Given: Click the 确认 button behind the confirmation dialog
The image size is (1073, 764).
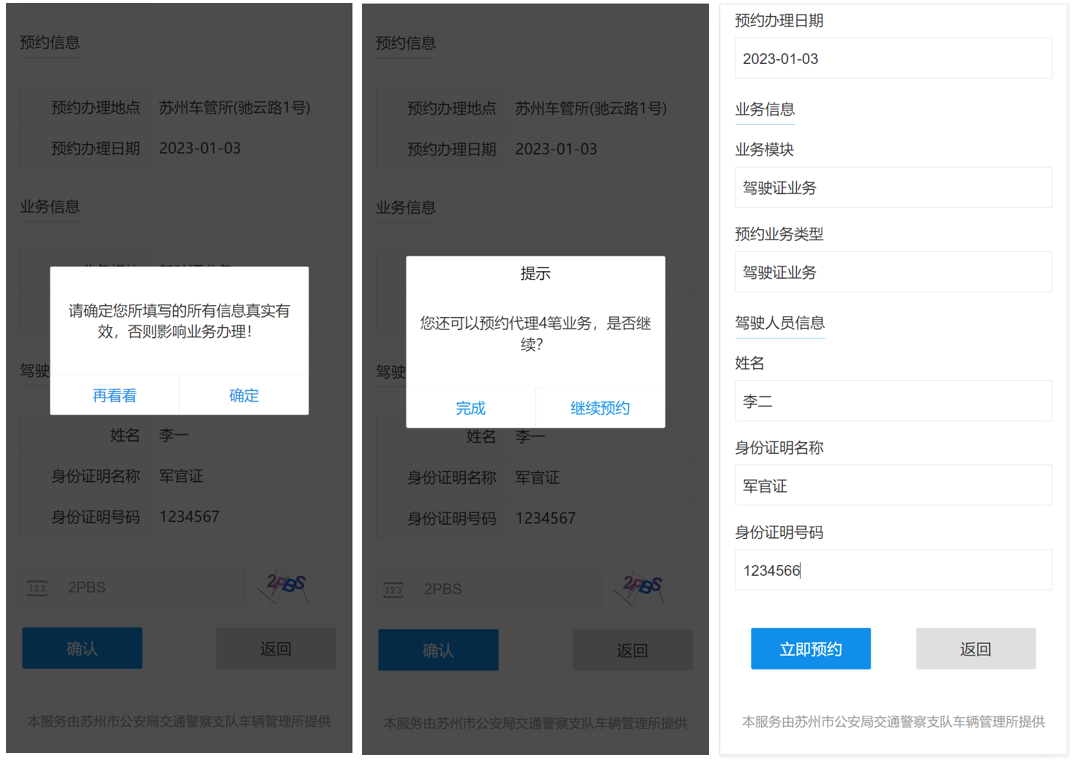Looking at the screenshot, I should [82, 648].
